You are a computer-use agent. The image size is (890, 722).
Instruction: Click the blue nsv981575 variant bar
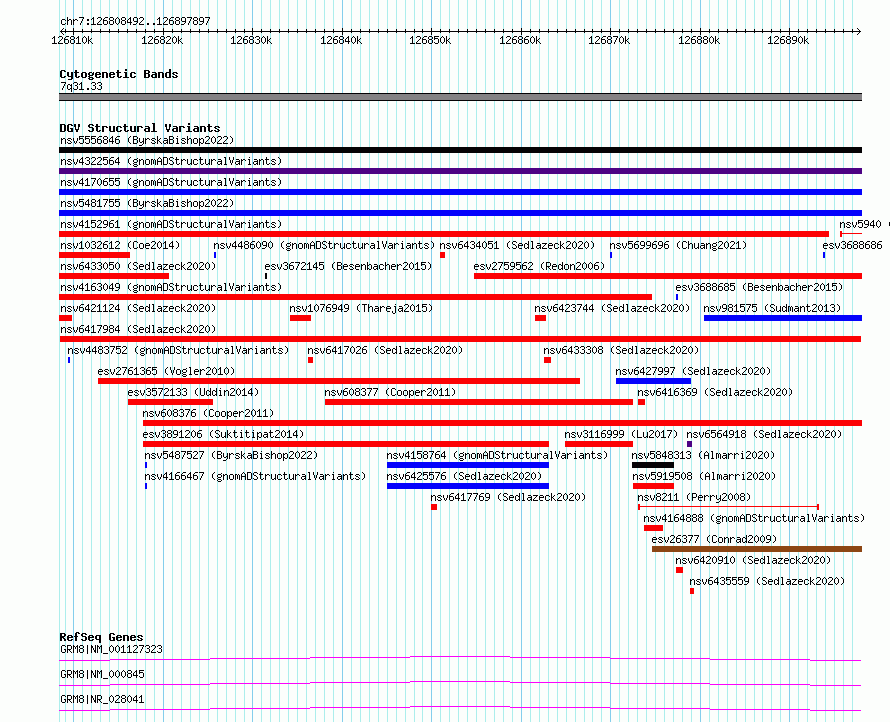(783, 318)
